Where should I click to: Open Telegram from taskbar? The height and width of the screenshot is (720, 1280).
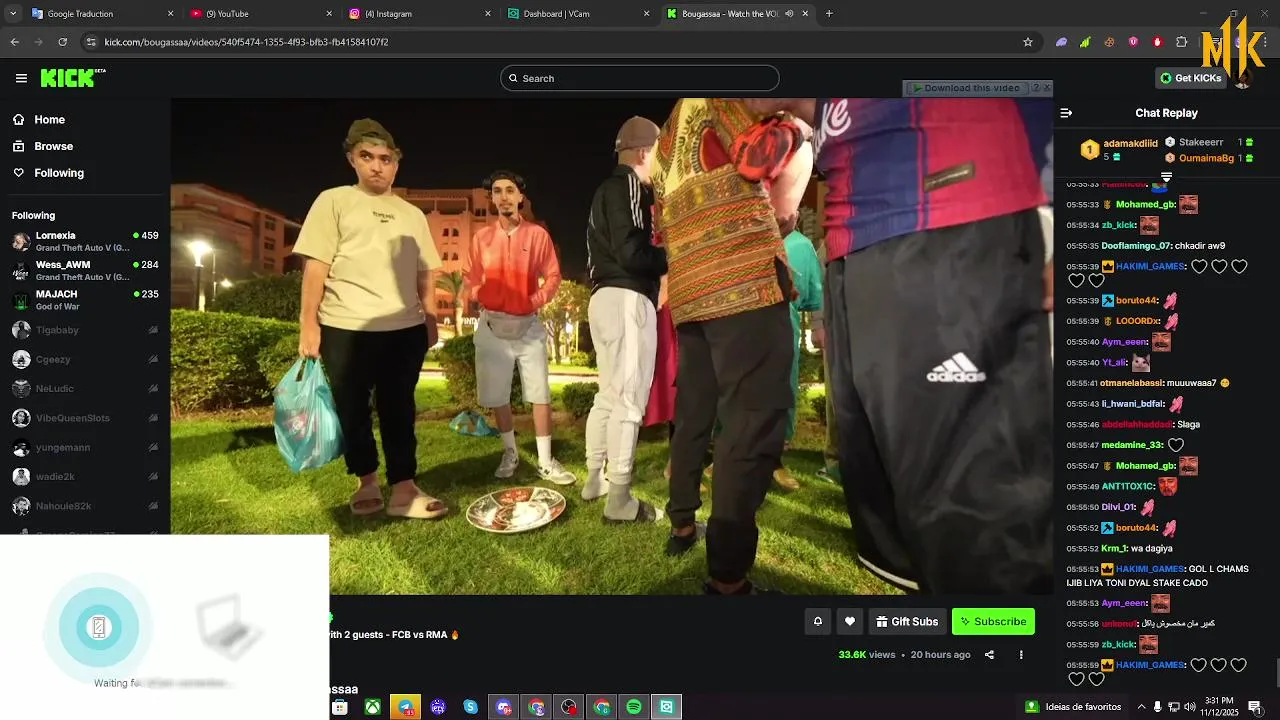click(405, 707)
